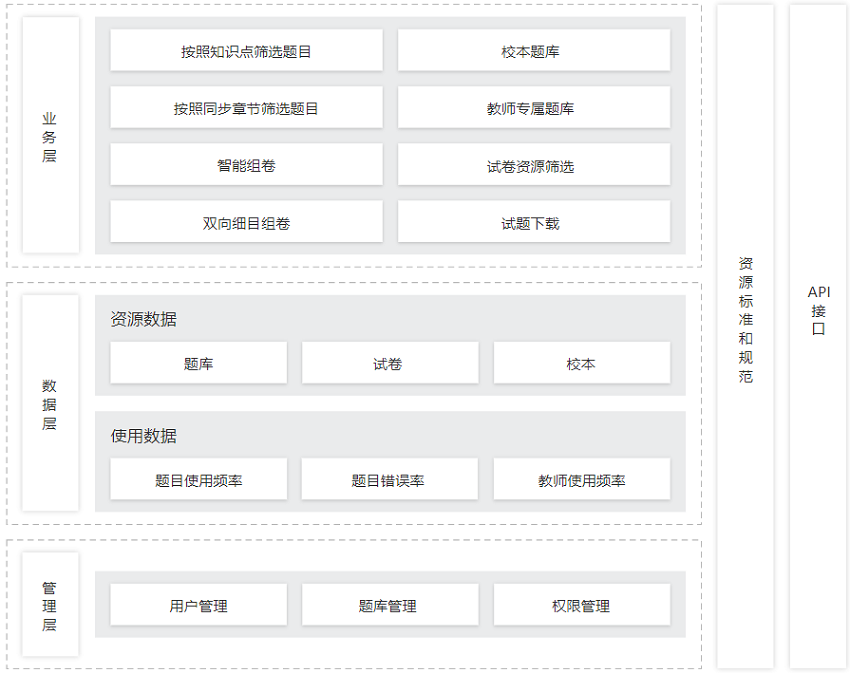Select the 权限管理 box
This screenshot has height=673, width=850.
[582, 605]
